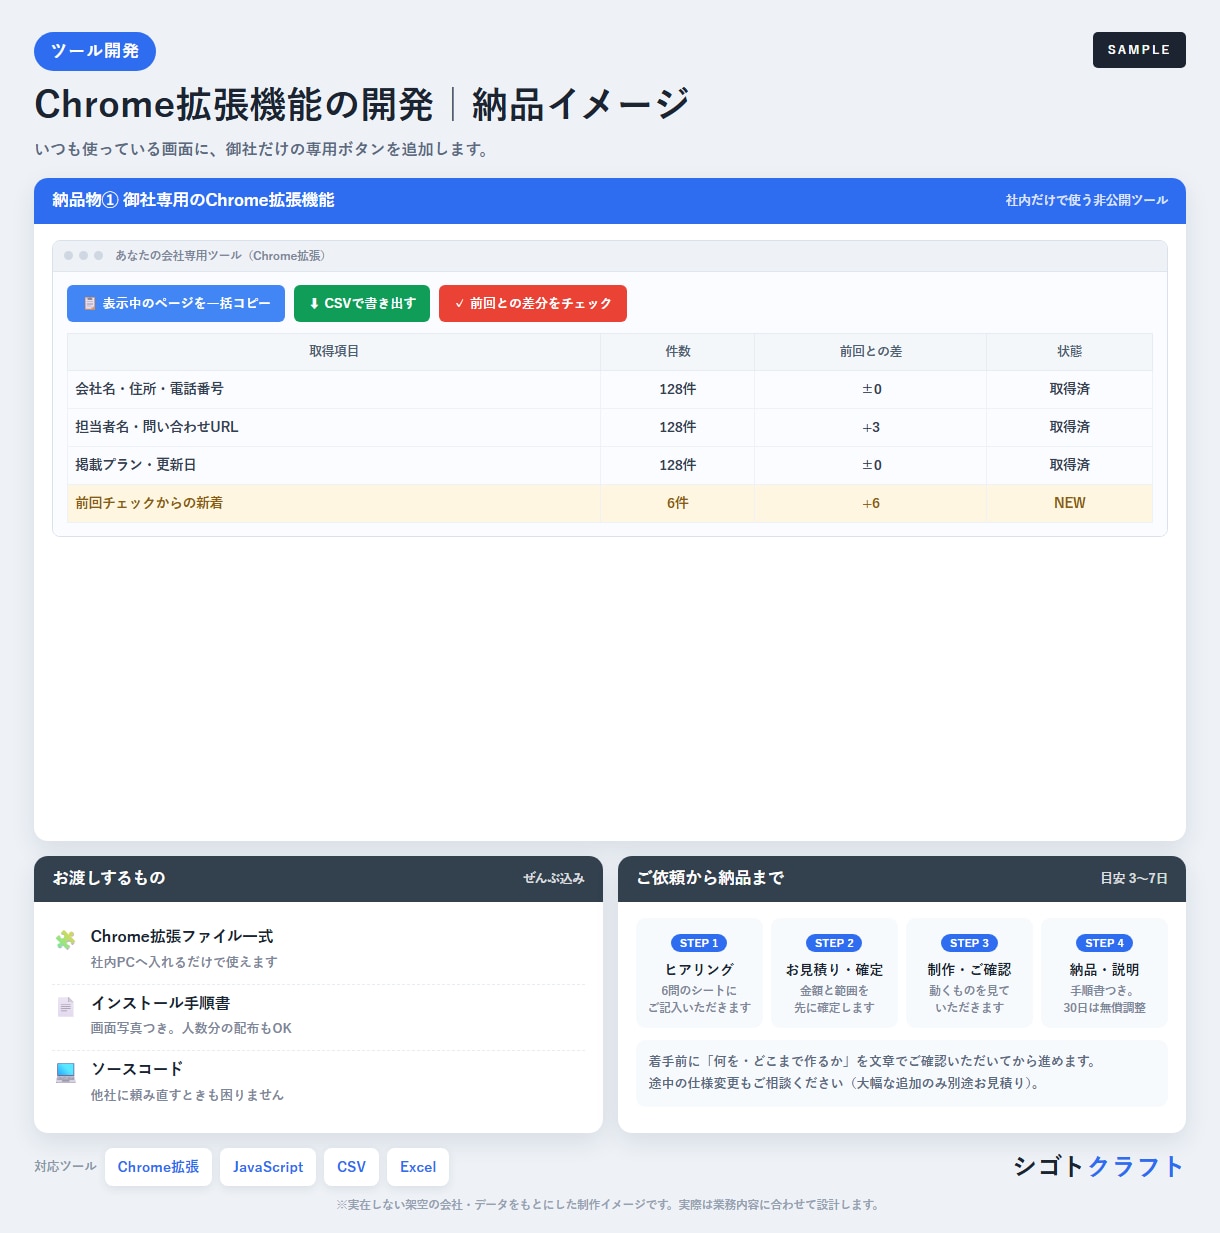The width and height of the screenshot is (1220, 1233).
Task: Click the シゴトクラフト logo
Action: tap(1098, 1167)
